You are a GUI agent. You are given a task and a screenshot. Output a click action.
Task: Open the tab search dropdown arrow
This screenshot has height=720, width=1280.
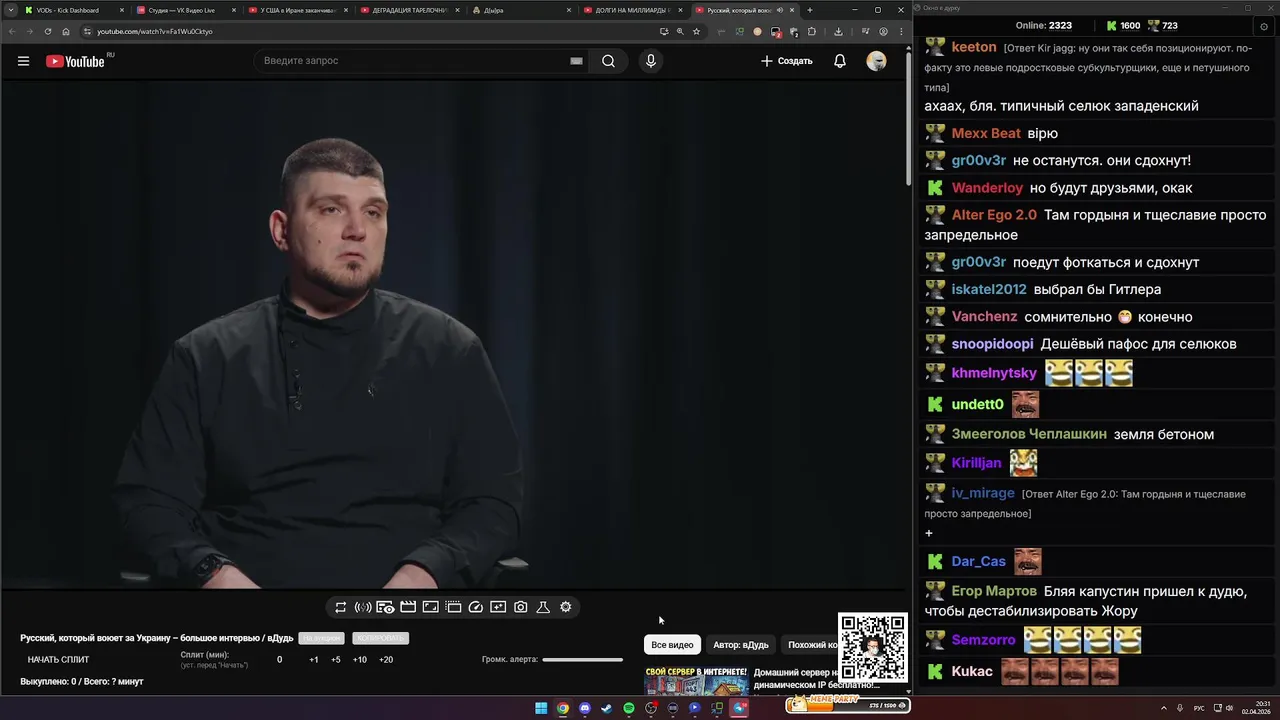[10, 10]
